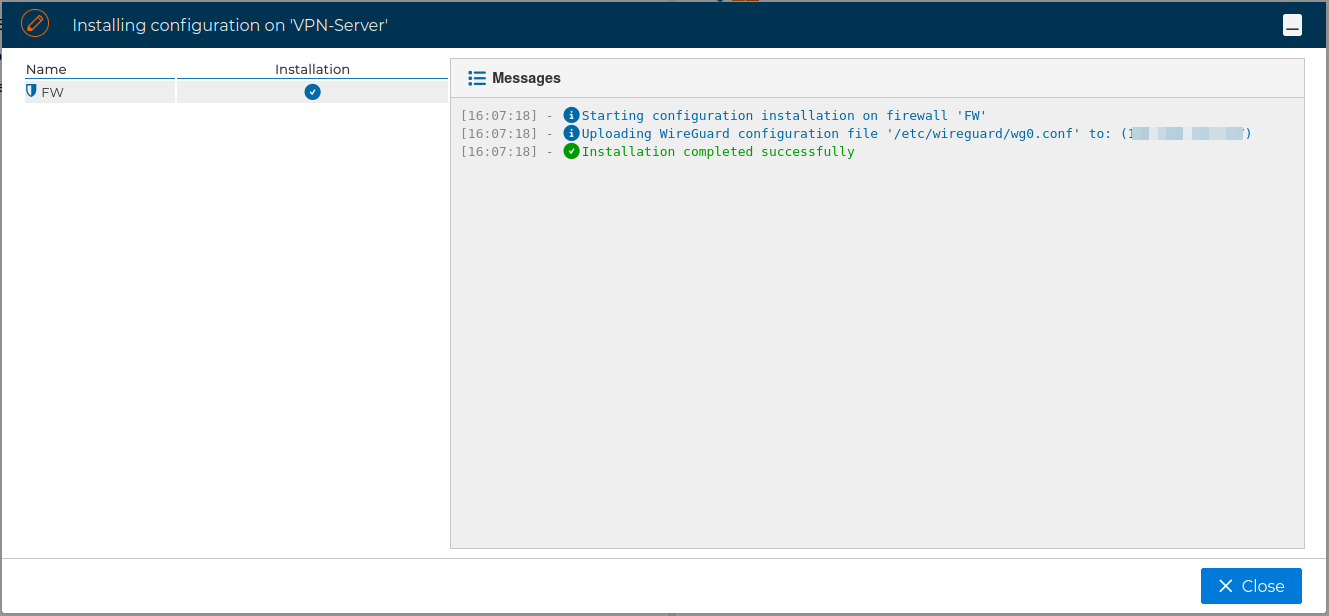The width and height of the screenshot is (1329, 616).
Task: Click info icon on 'Uploading WireGuard' line
Action: [571, 134]
